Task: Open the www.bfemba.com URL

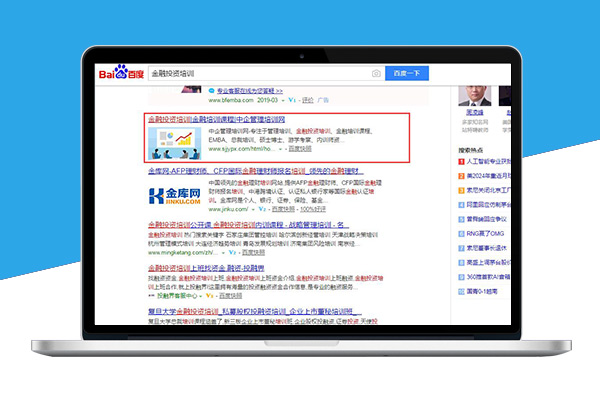Action: point(231,100)
